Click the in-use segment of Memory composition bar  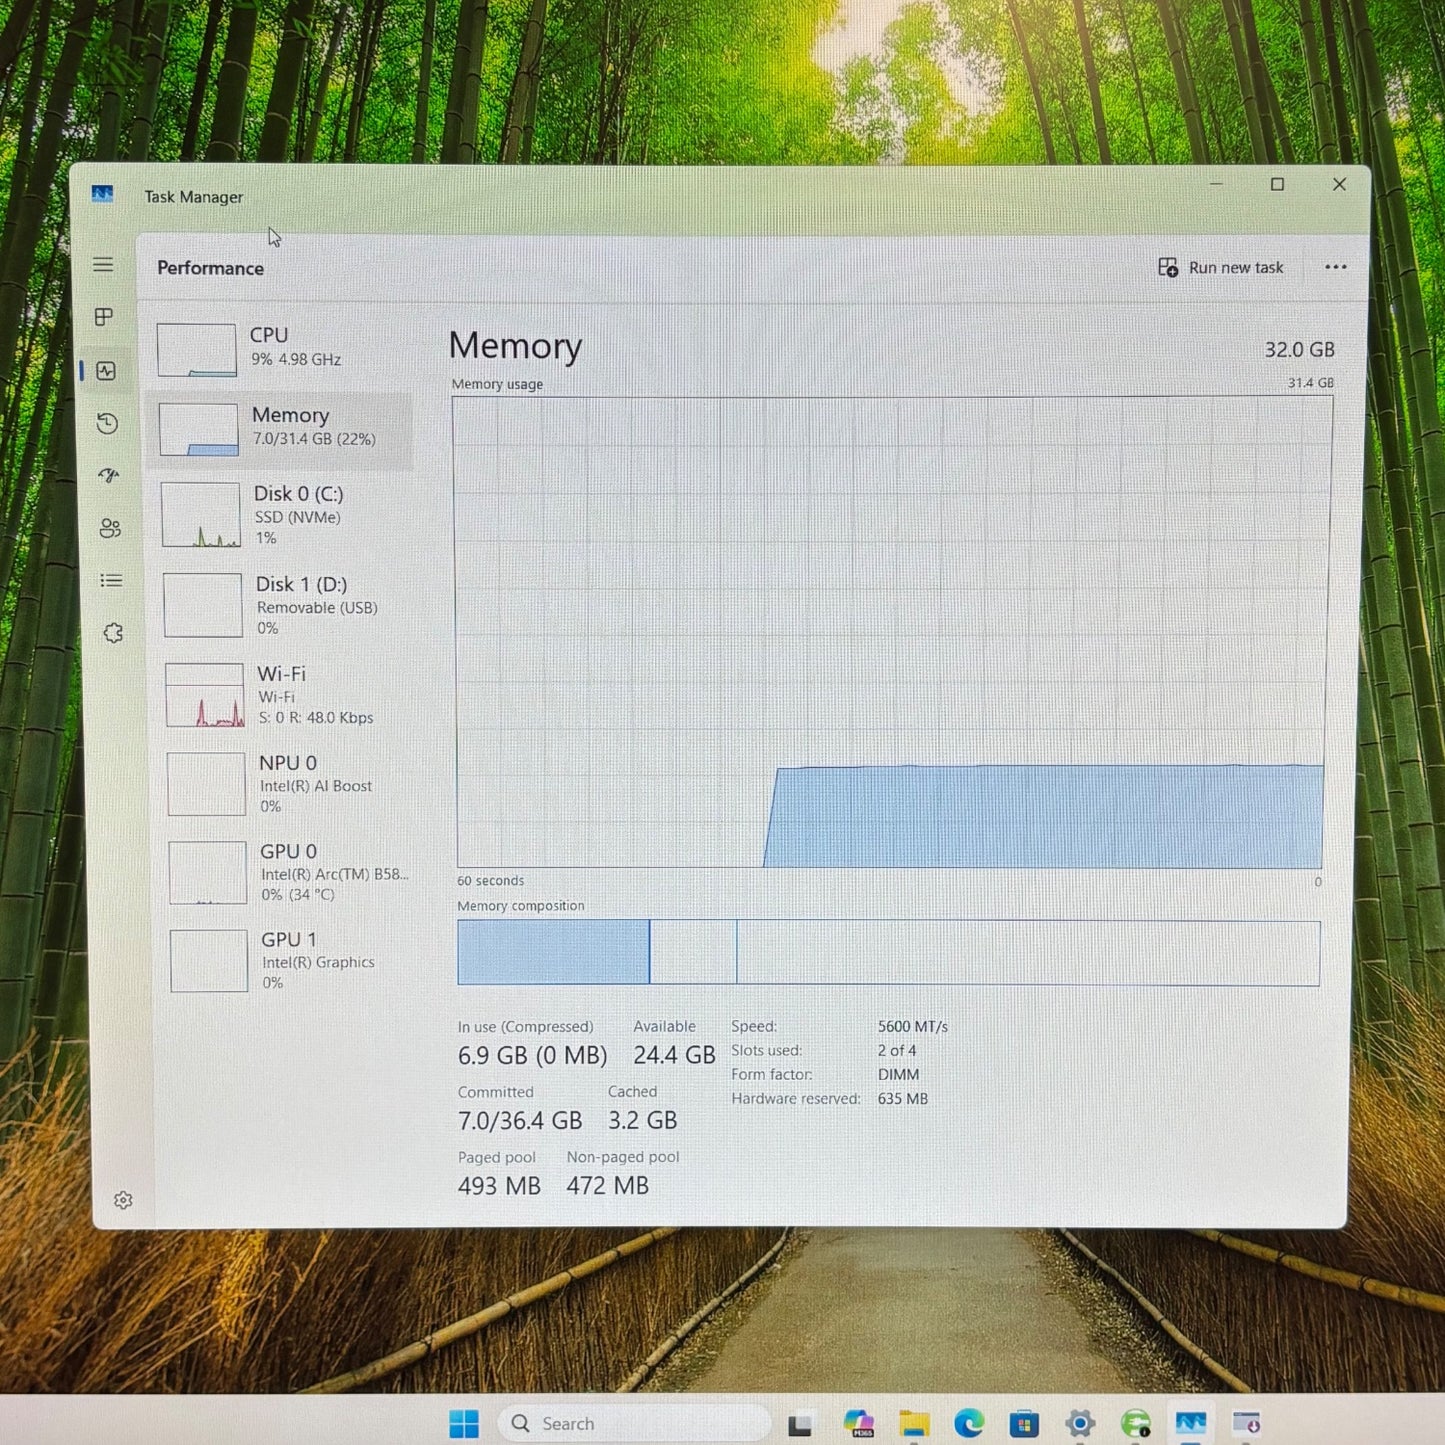click(553, 952)
